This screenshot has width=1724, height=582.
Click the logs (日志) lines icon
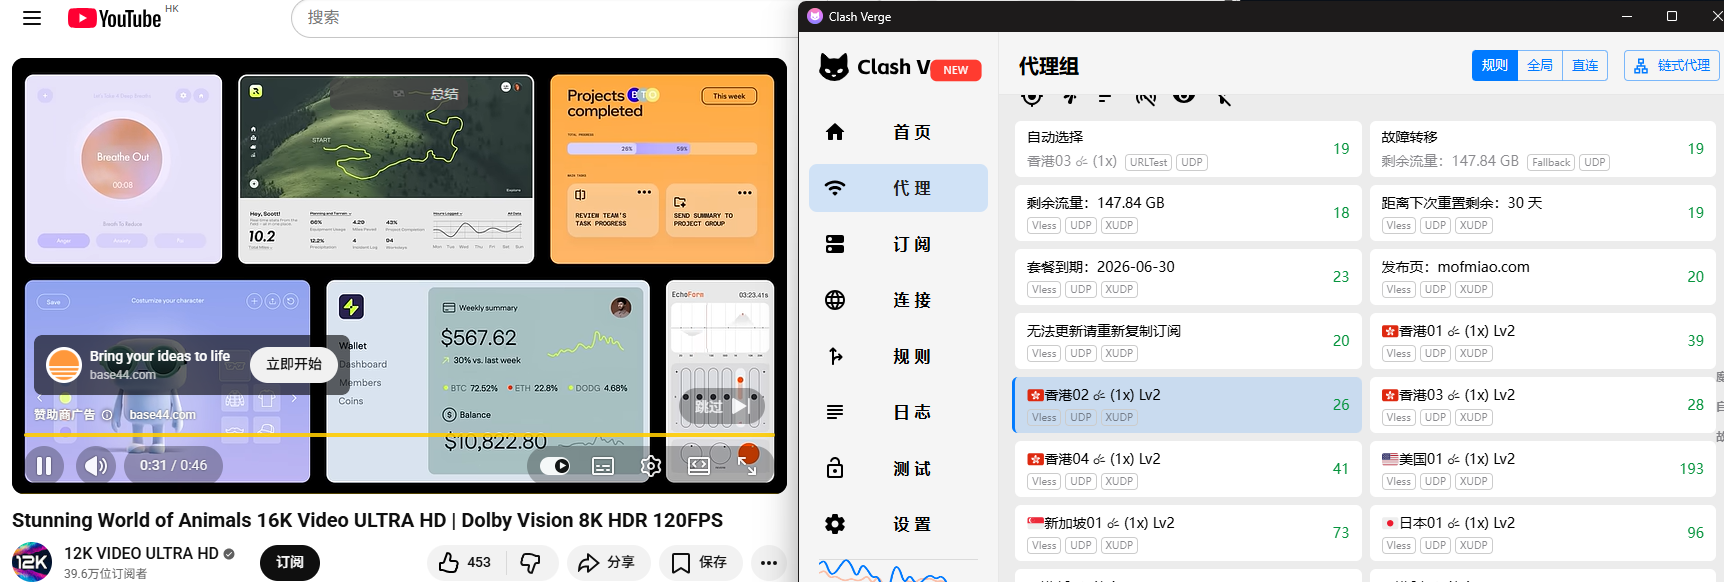pos(835,412)
